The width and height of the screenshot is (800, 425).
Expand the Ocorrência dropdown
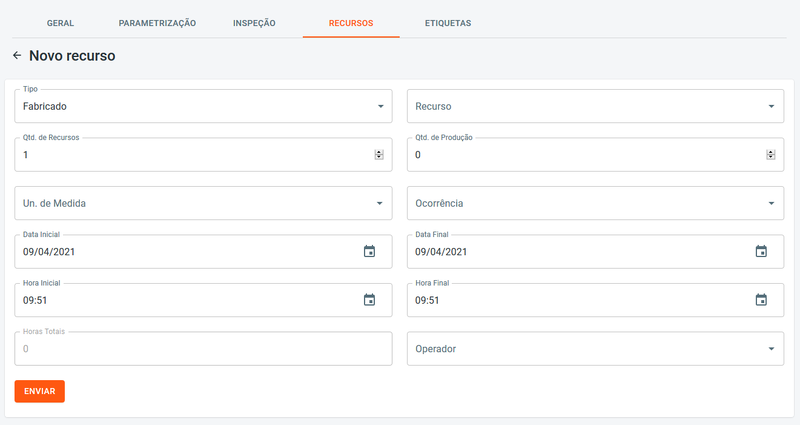pyautogui.click(x=595, y=203)
